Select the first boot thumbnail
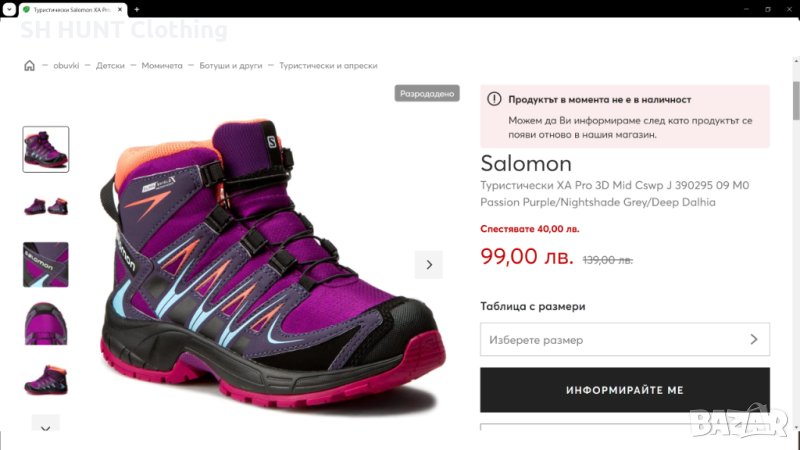Viewport: 800px width, 450px height. tap(46, 149)
